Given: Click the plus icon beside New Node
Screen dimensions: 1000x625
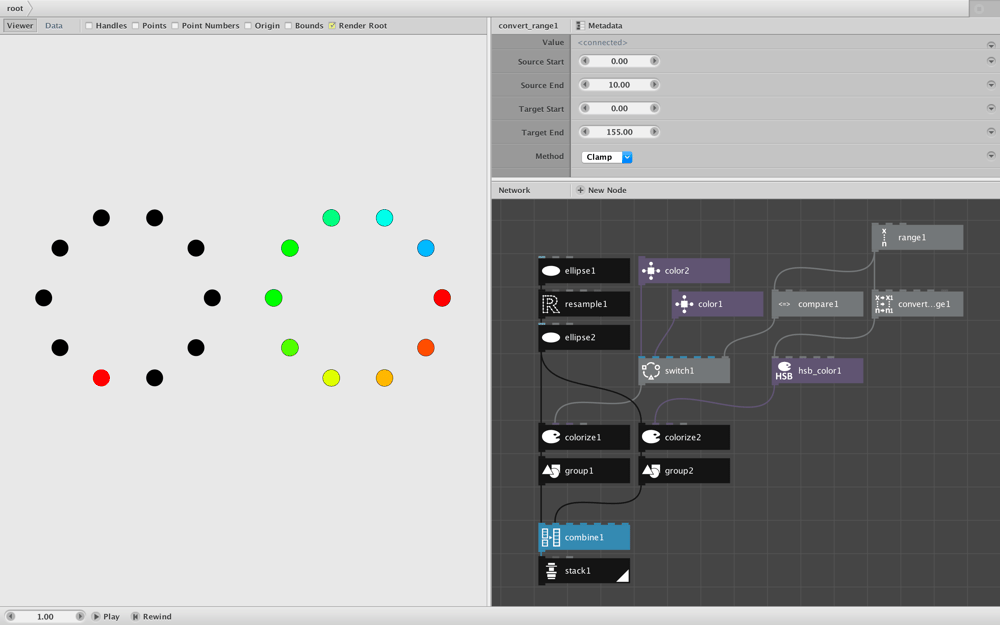Looking at the screenshot, I should (x=580, y=190).
